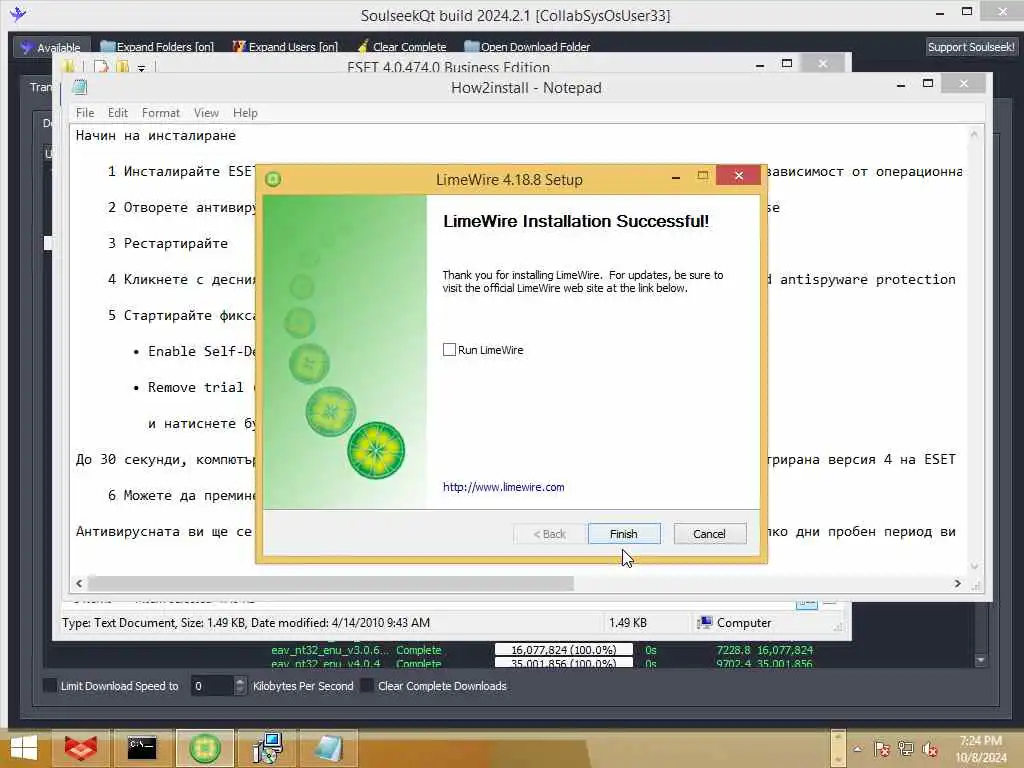Click the muted volume tray icon
The height and width of the screenshot is (768, 1024).
(930, 749)
